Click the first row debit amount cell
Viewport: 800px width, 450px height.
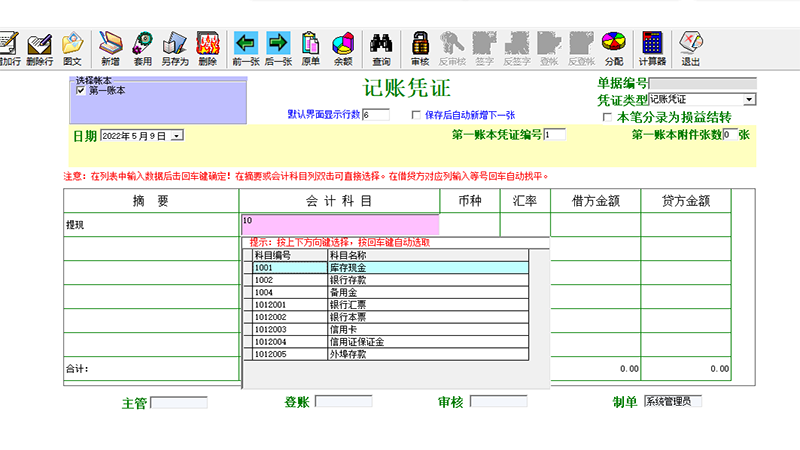click(x=595, y=225)
